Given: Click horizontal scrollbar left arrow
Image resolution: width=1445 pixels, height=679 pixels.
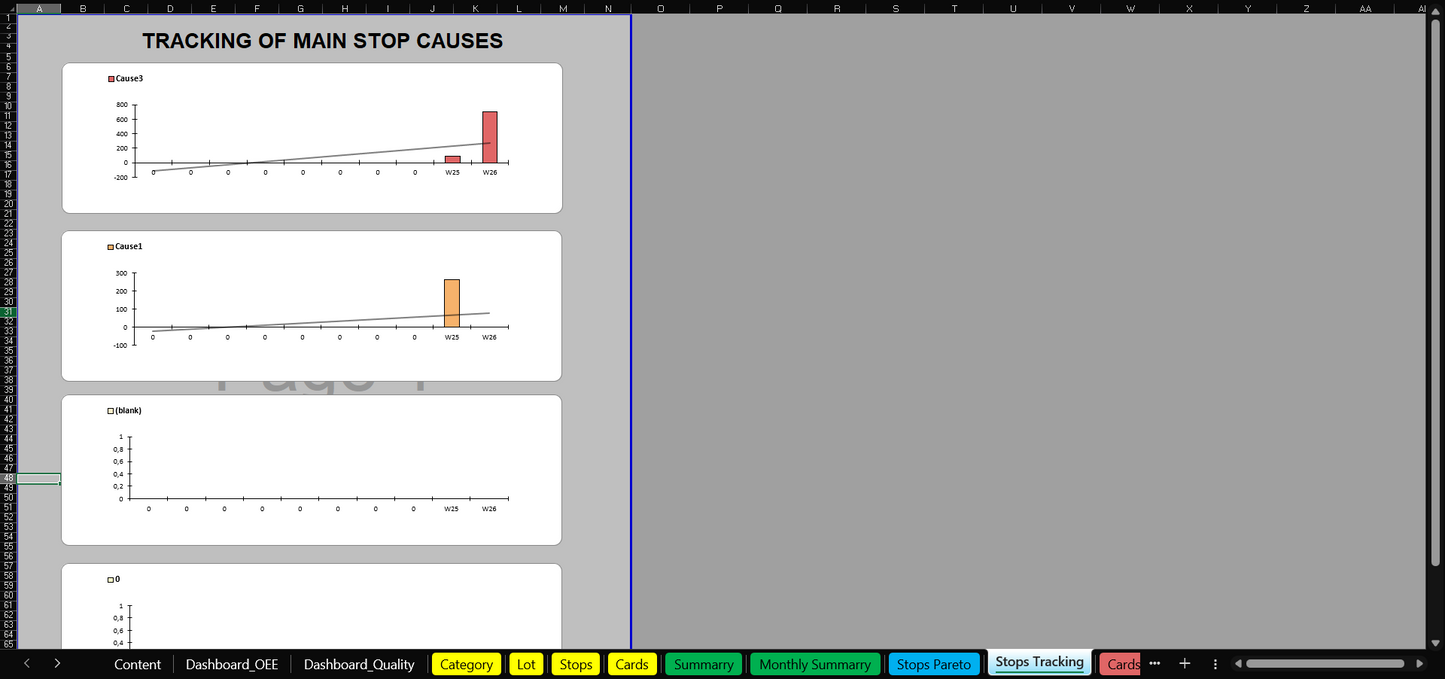Looking at the screenshot, I should pyautogui.click(x=1238, y=664).
